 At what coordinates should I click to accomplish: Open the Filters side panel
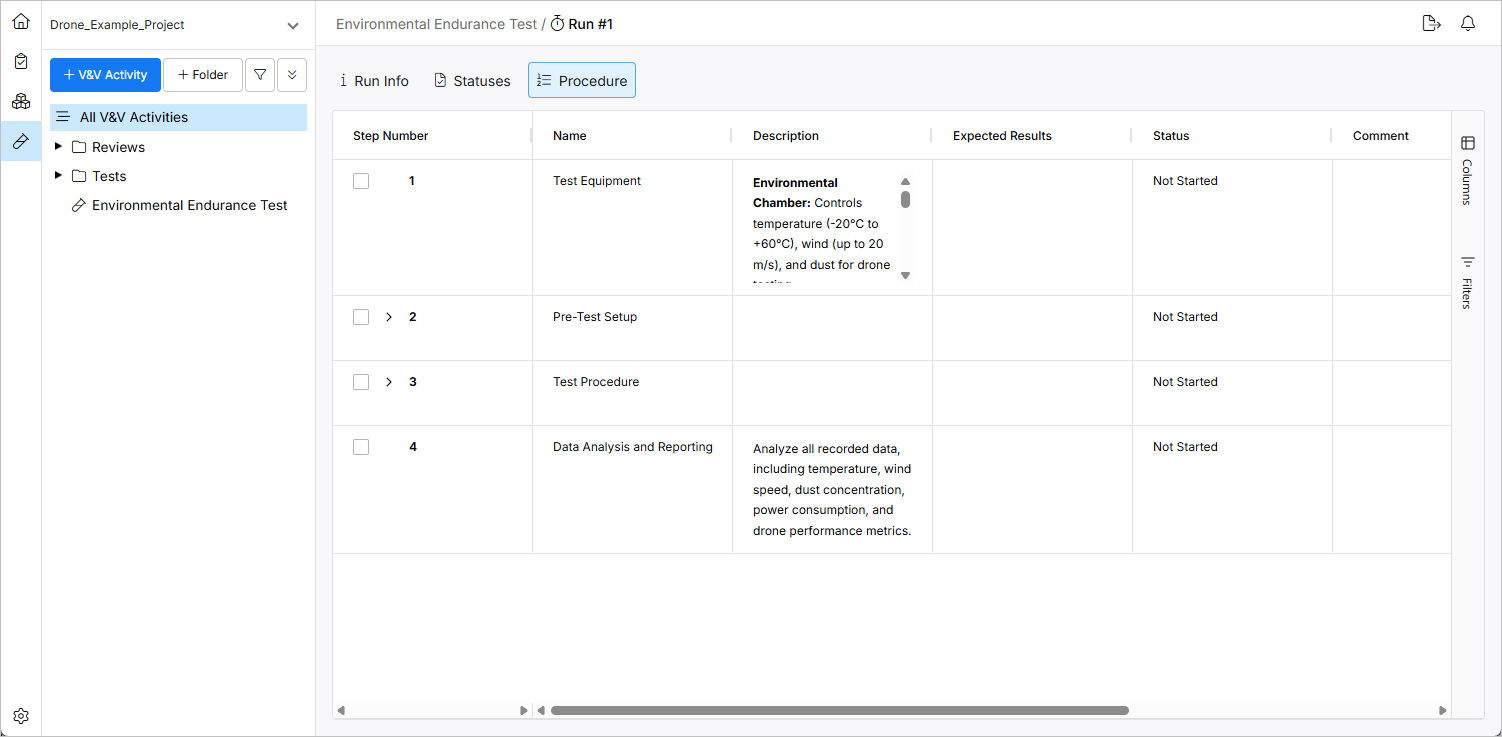[x=1467, y=281]
